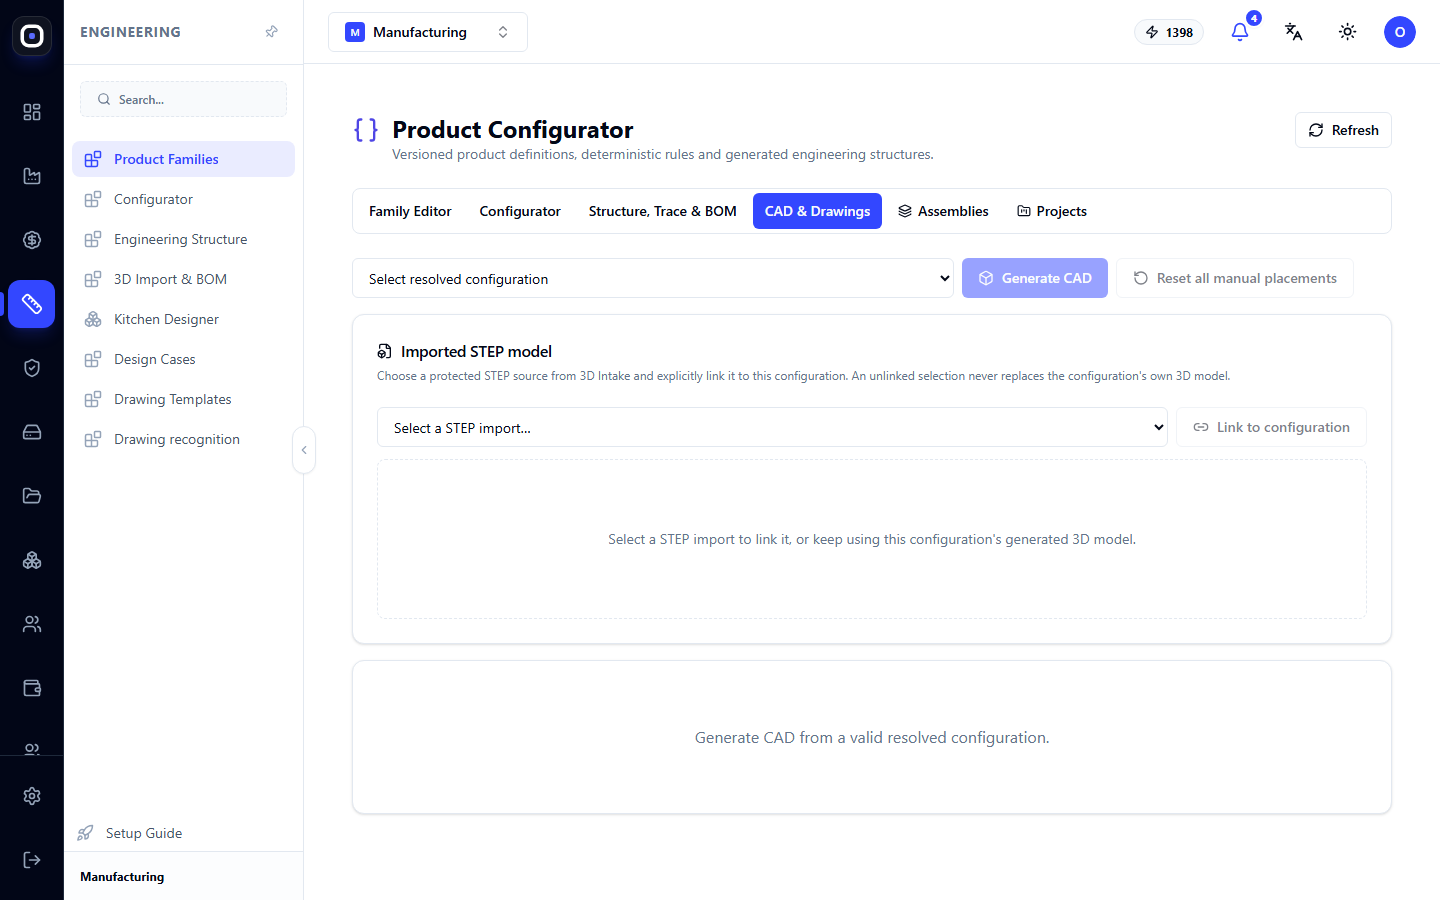This screenshot has height=900, width=1440.
Task: Open 3D Import & BOM in sidebar
Action: (183, 279)
